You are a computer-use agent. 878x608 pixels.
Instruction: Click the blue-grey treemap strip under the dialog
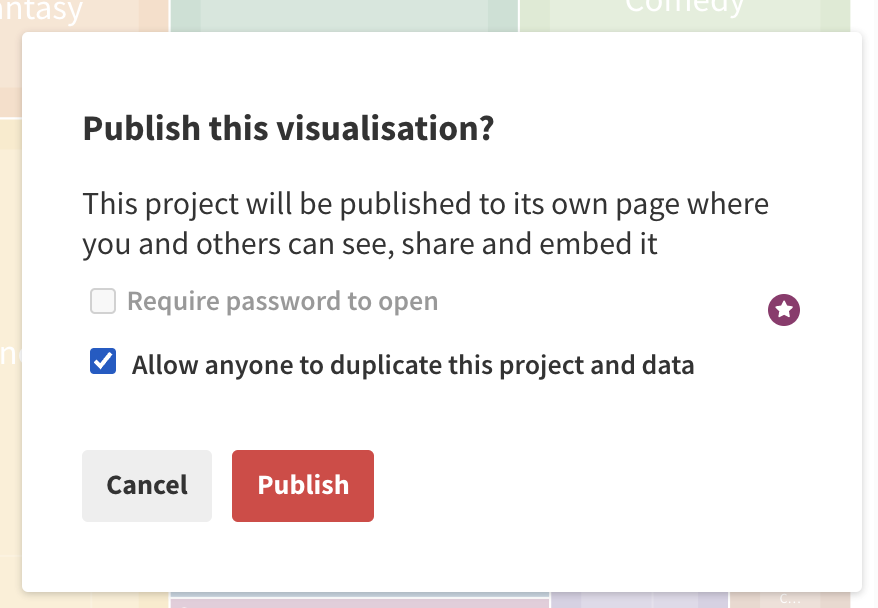click(x=359, y=595)
